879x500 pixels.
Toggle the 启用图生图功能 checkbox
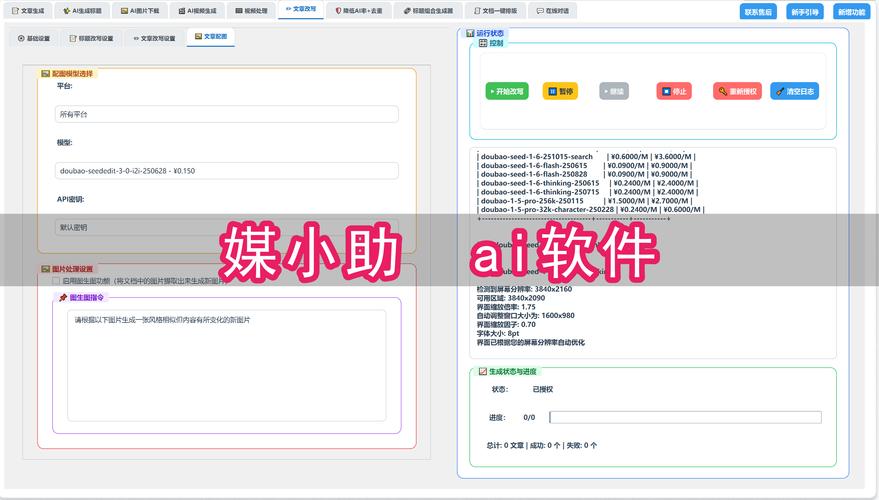[x=55, y=281]
